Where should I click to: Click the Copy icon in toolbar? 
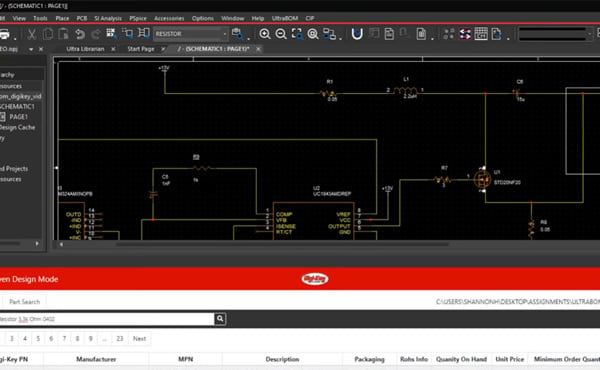click(48, 34)
